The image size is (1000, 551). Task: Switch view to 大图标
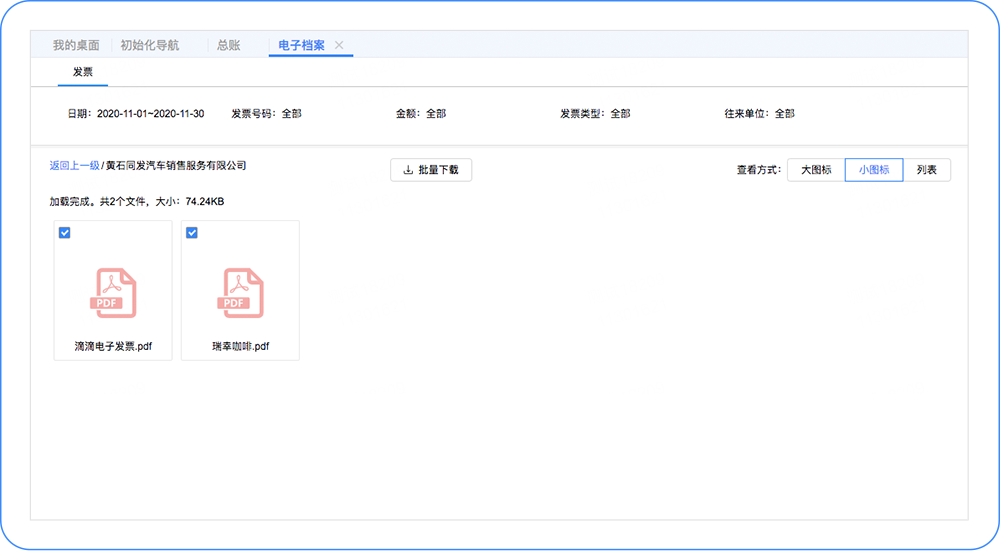click(x=816, y=170)
